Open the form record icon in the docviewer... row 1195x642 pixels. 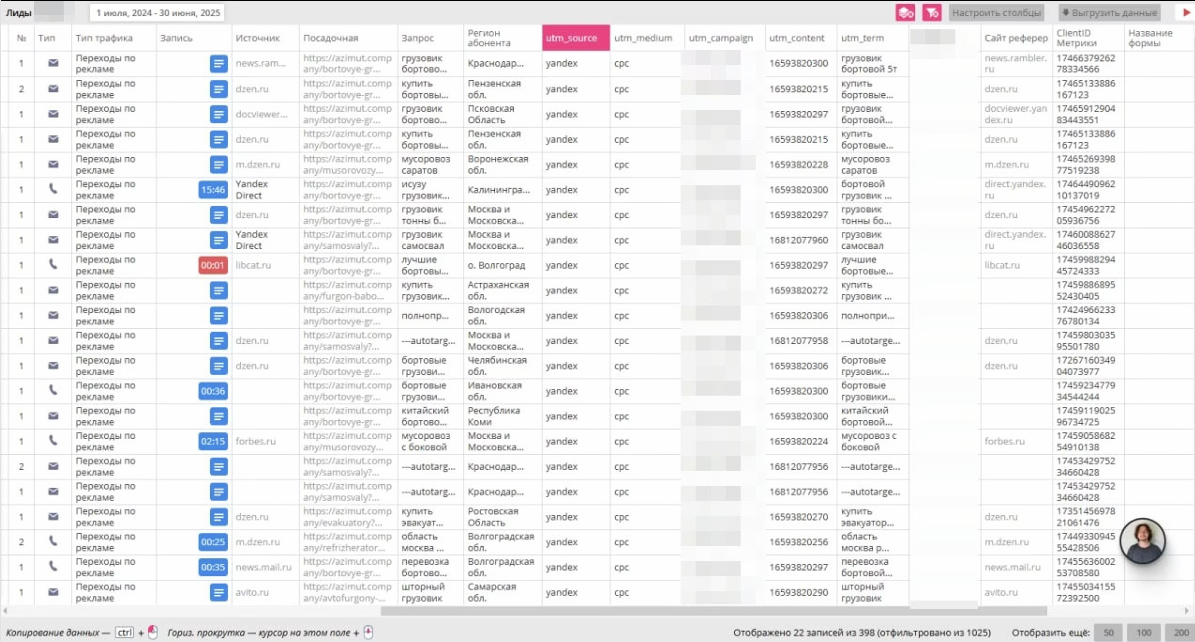coord(219,114)
